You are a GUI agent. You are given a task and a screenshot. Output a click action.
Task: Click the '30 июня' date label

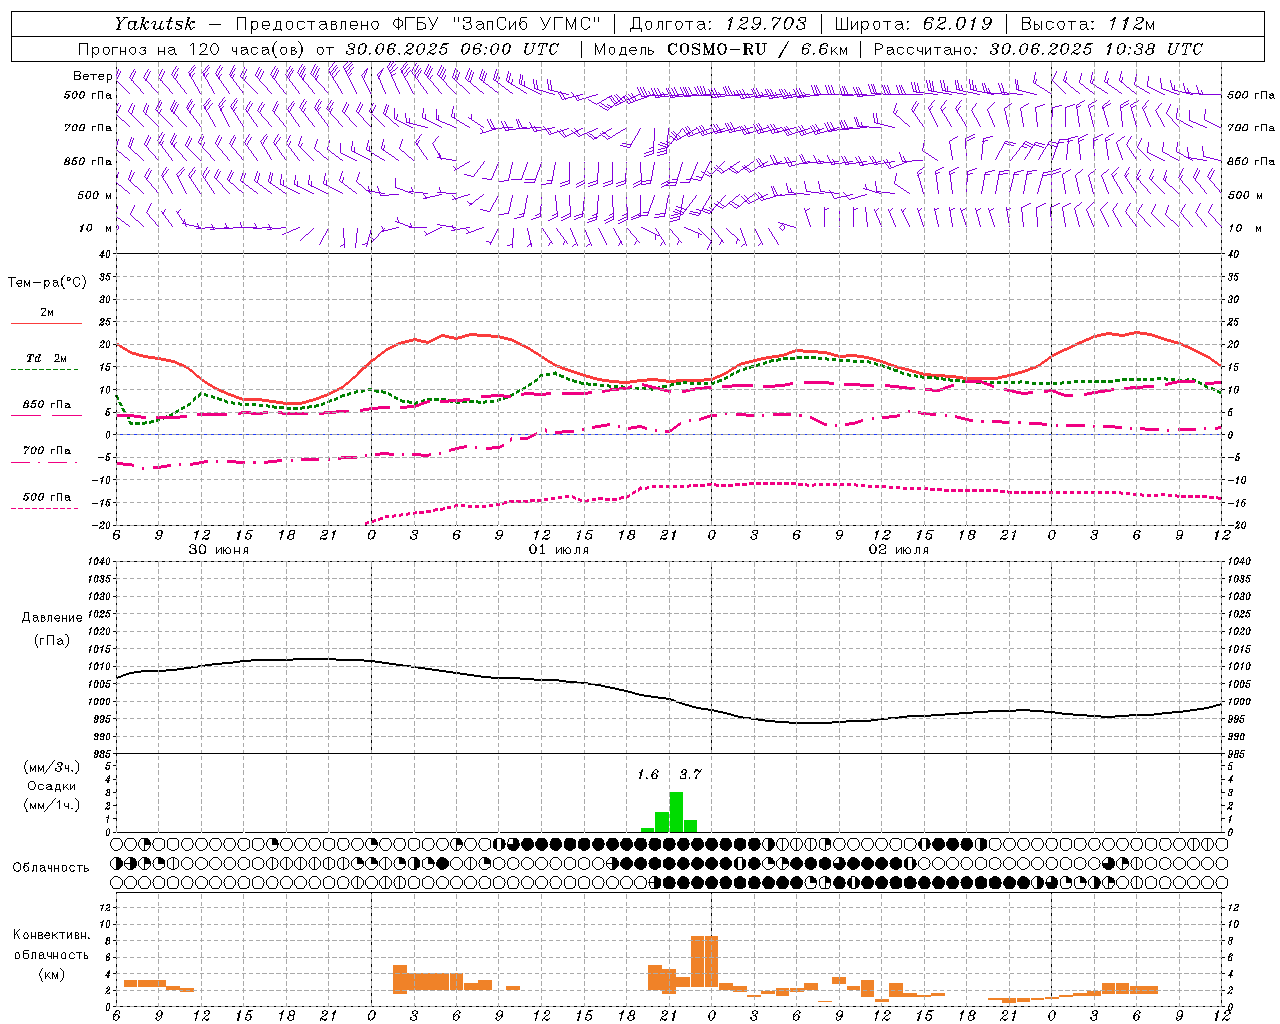219,550
